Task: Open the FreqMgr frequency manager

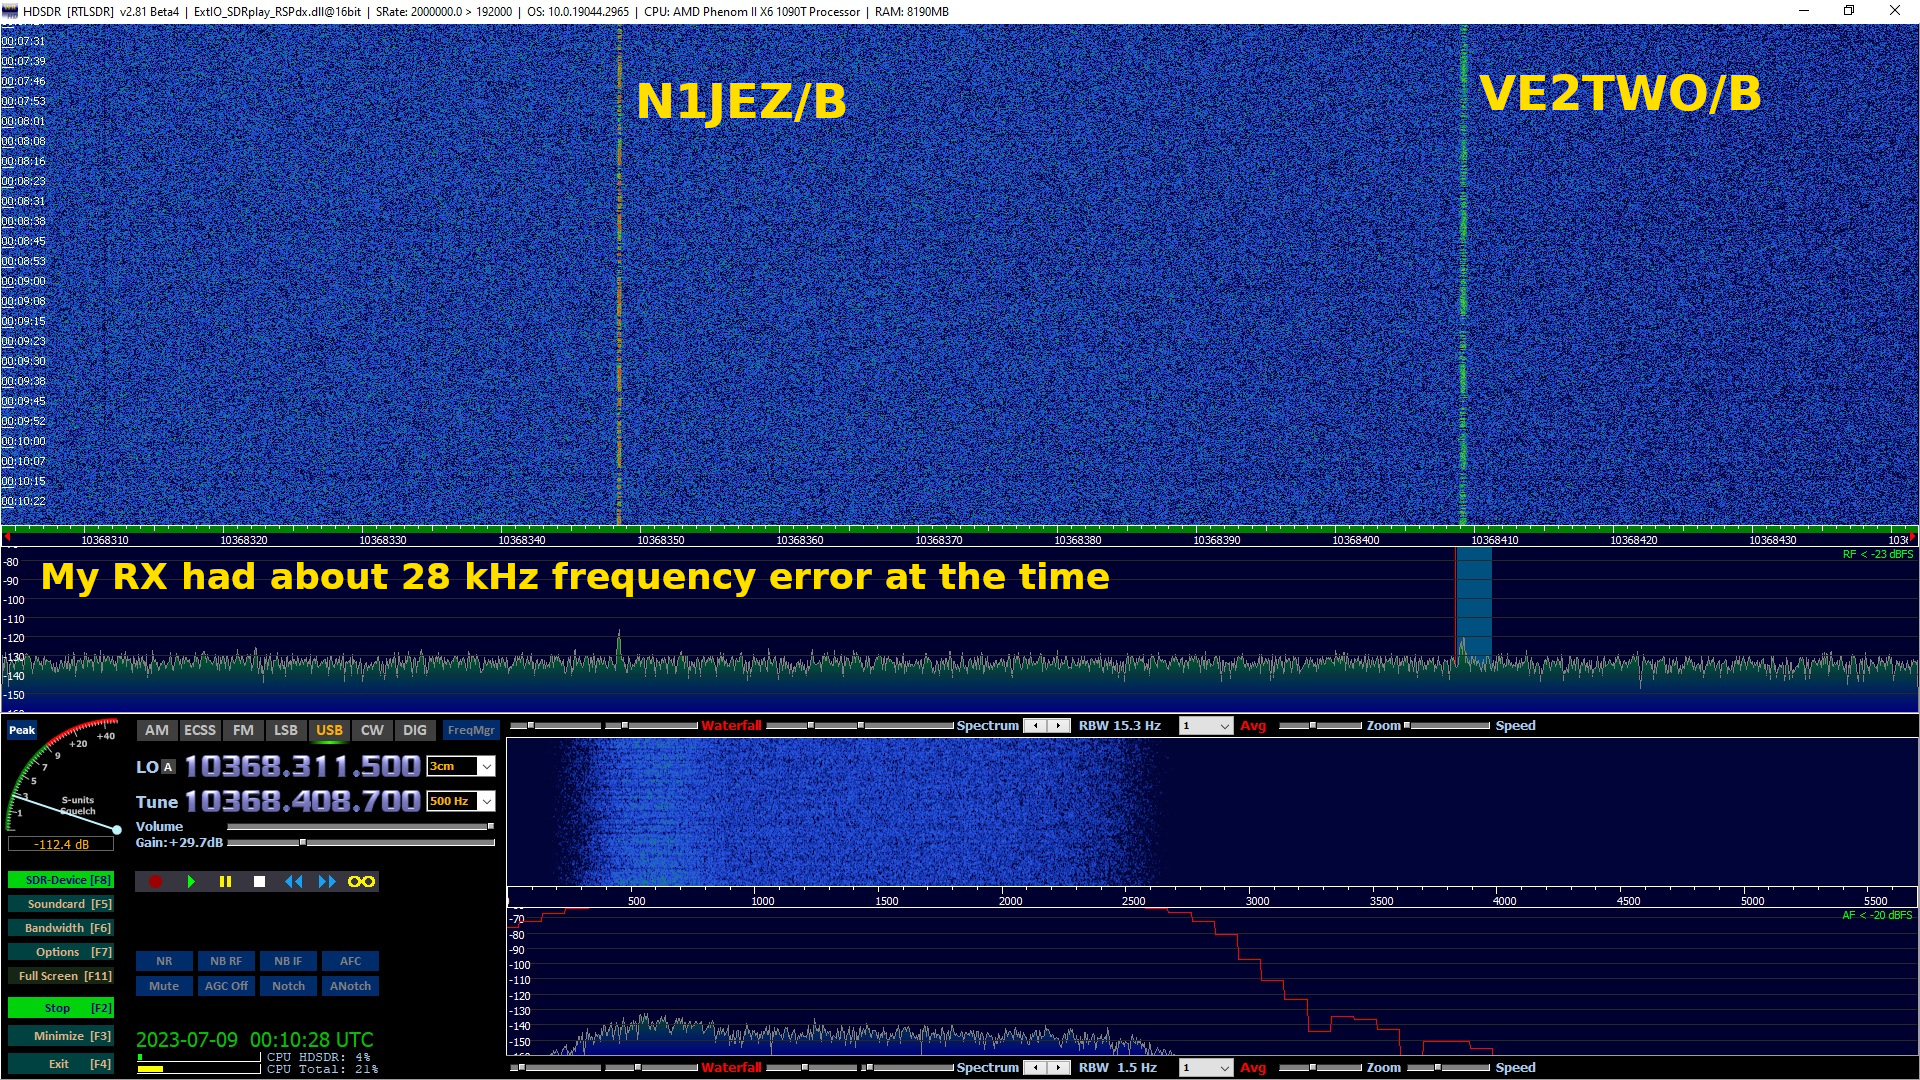Action: point(471,730)
